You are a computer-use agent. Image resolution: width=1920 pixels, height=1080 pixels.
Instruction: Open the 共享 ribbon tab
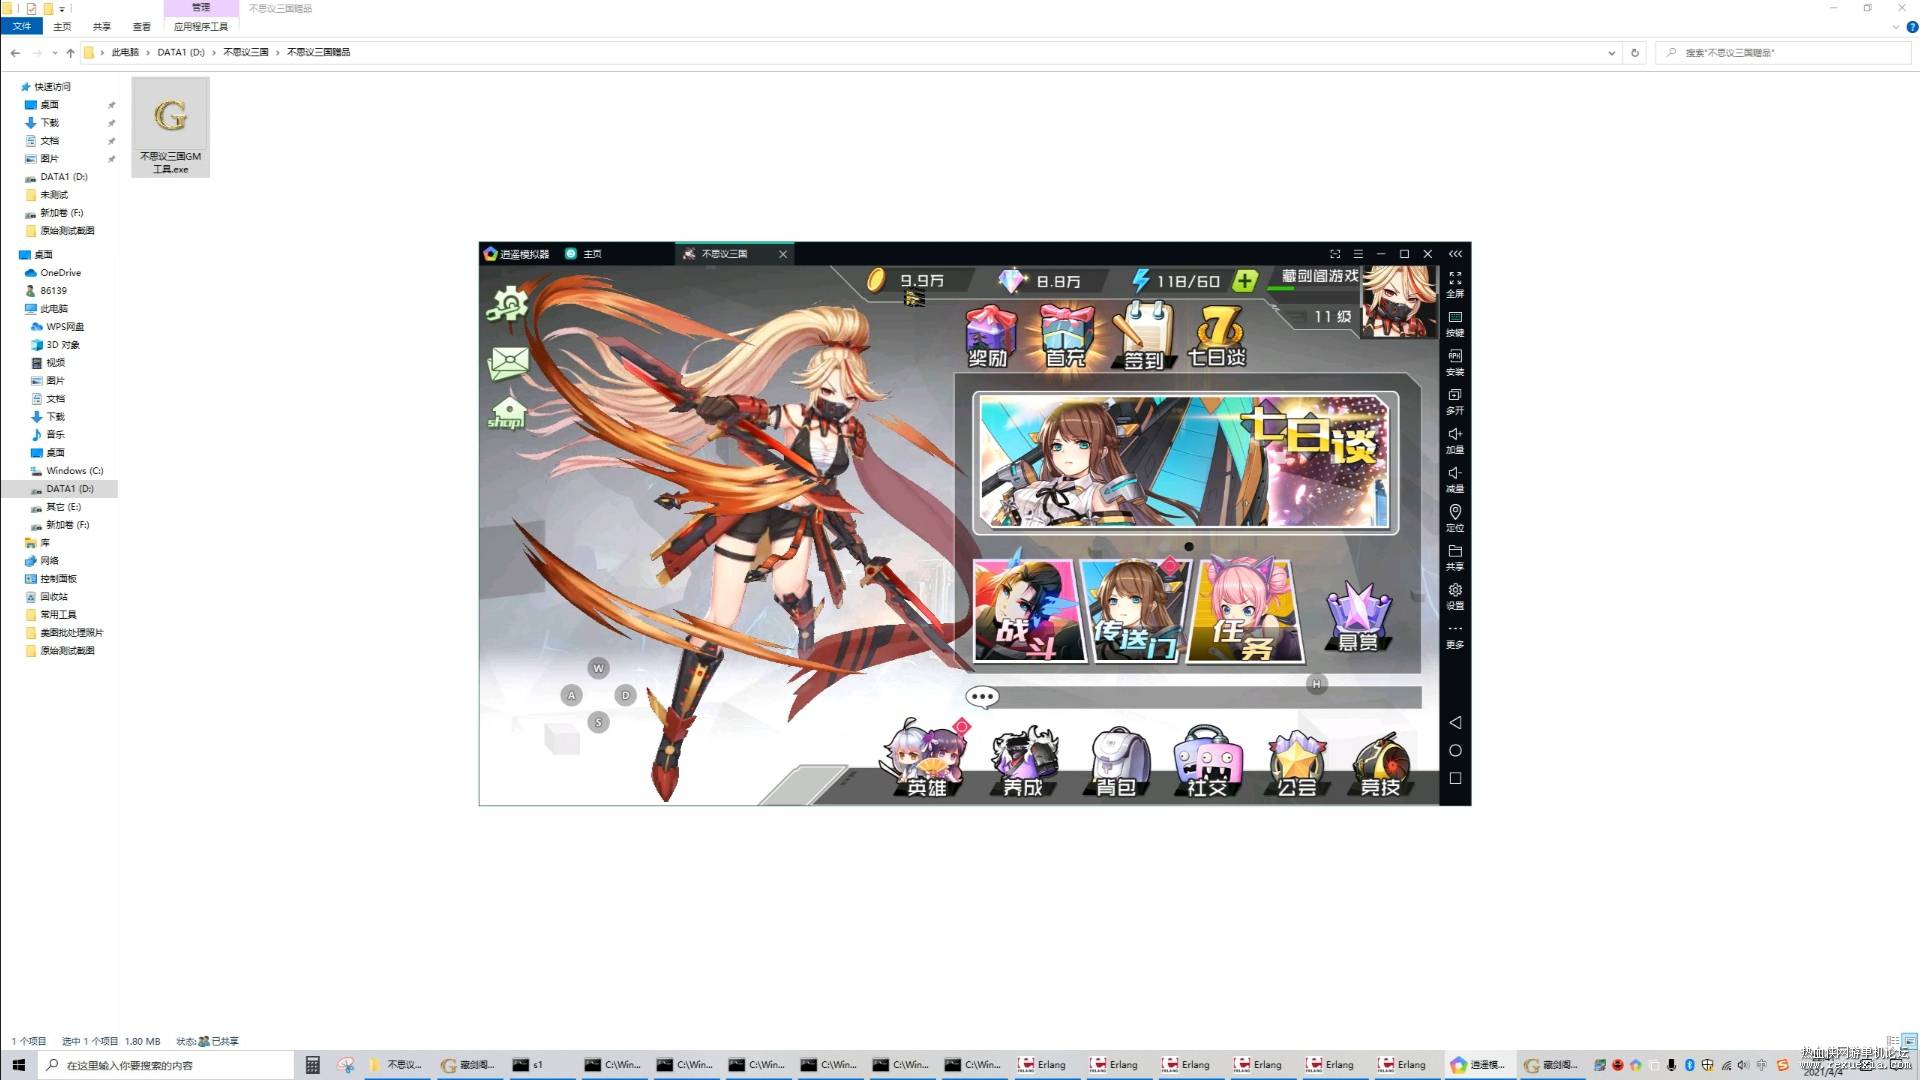tap(102, 26)
